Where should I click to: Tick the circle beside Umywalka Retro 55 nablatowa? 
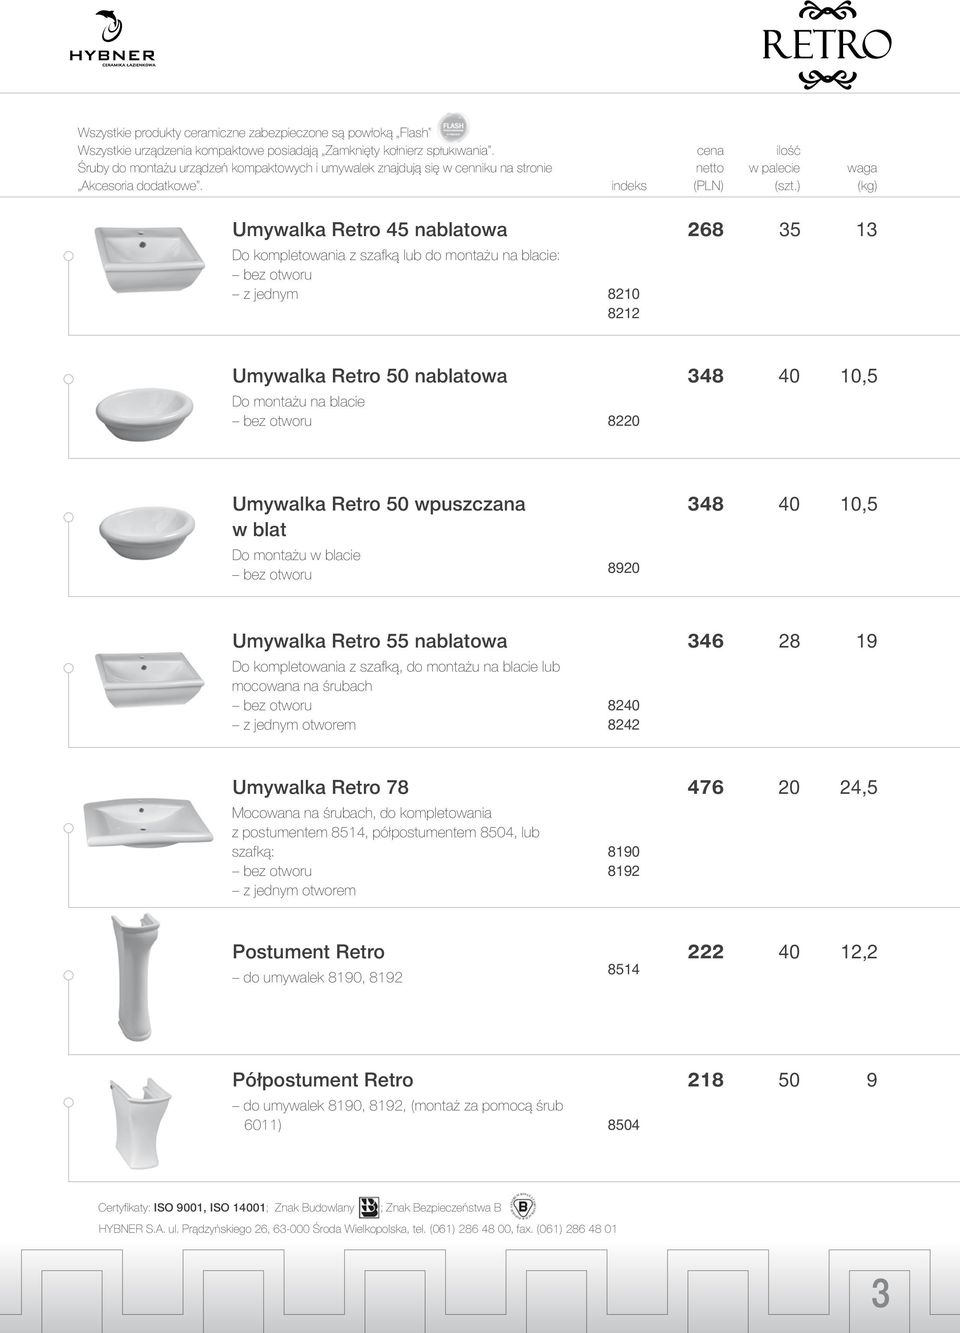click(x=68, y=668)
